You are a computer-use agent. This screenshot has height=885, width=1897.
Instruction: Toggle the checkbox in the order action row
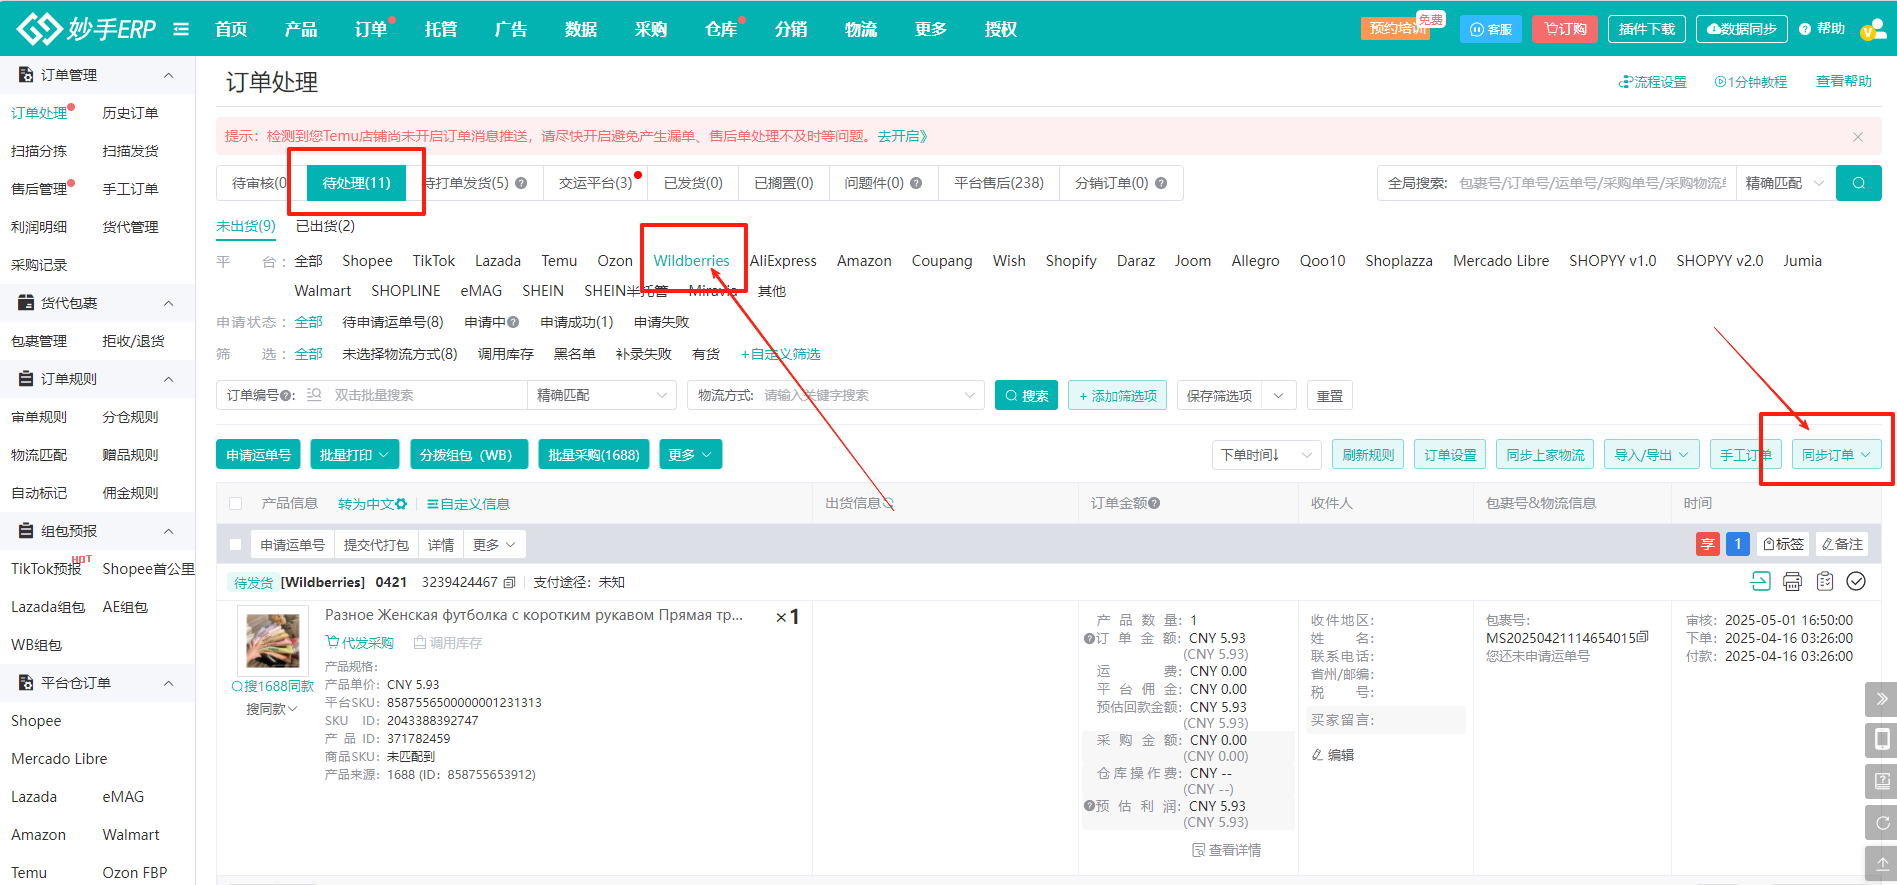(236, 545)
